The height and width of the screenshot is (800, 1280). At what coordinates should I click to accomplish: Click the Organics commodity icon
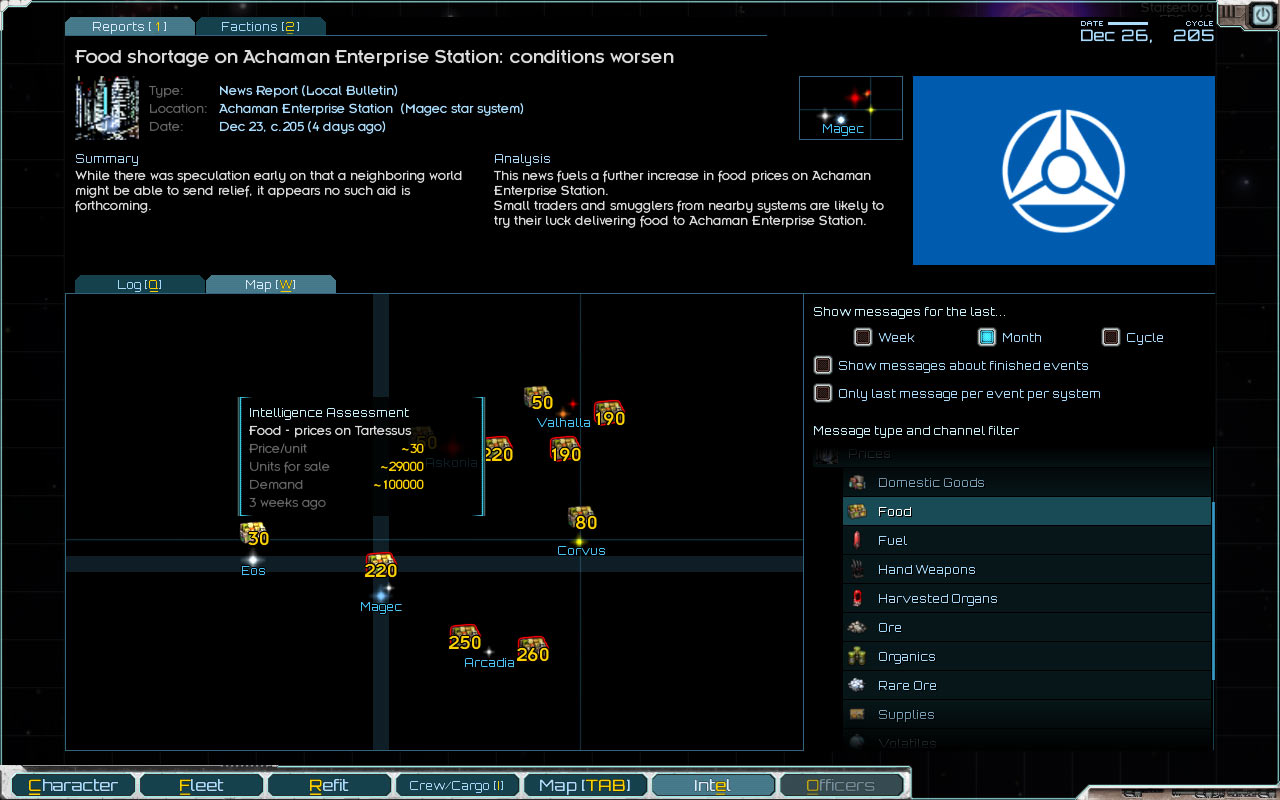[x=857, y=656]
